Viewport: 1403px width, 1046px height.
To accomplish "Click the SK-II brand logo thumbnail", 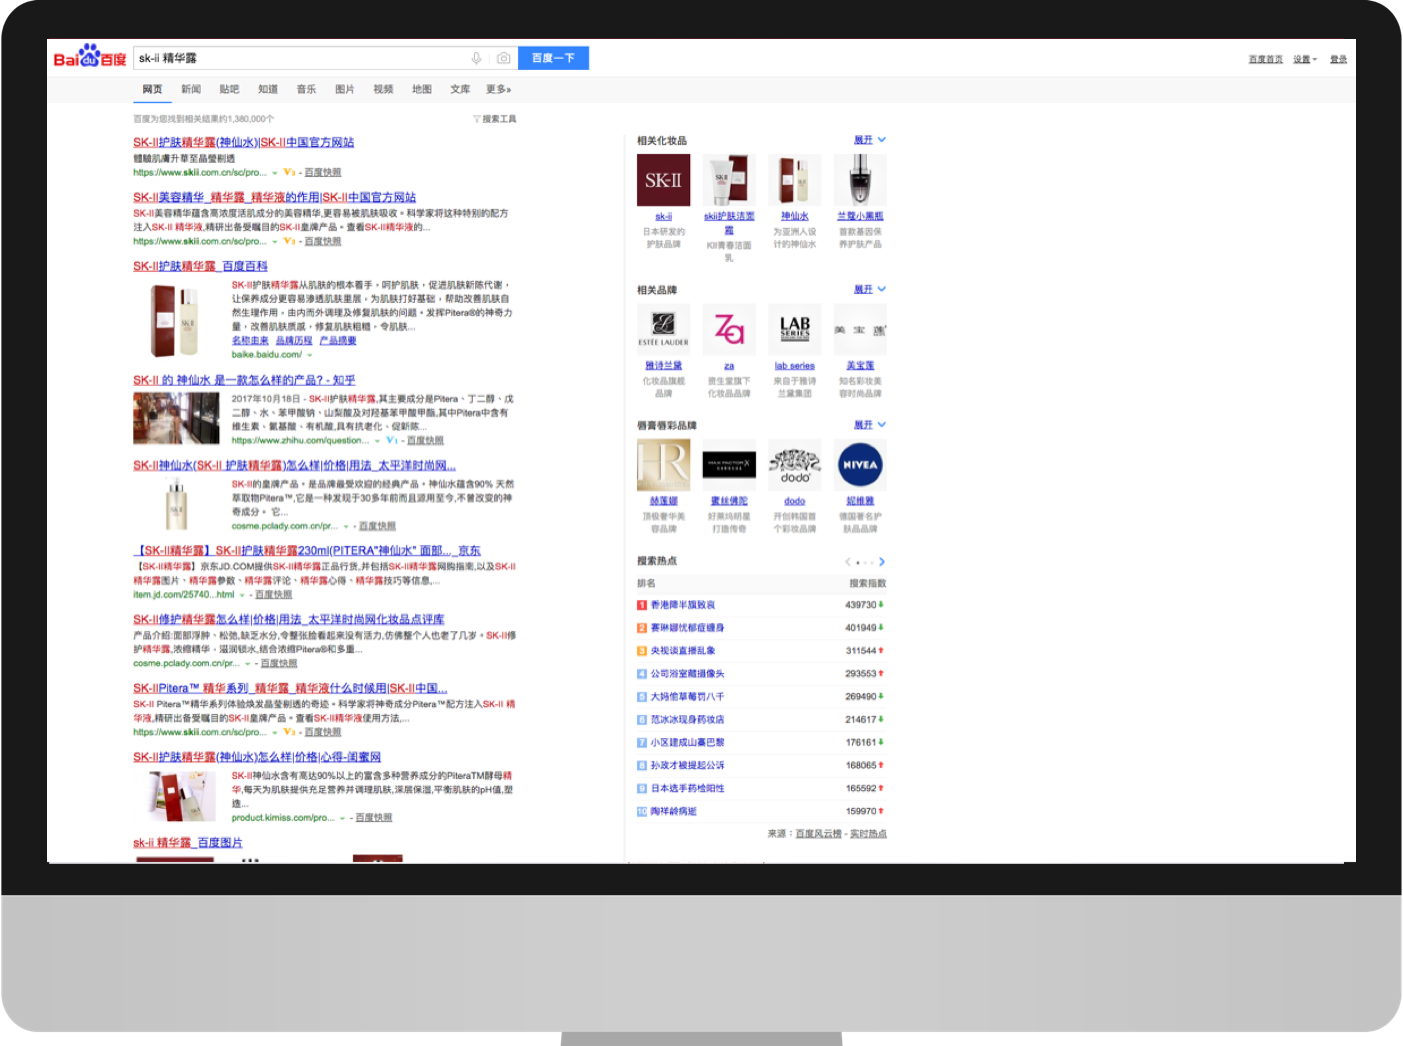I will 663,180.
